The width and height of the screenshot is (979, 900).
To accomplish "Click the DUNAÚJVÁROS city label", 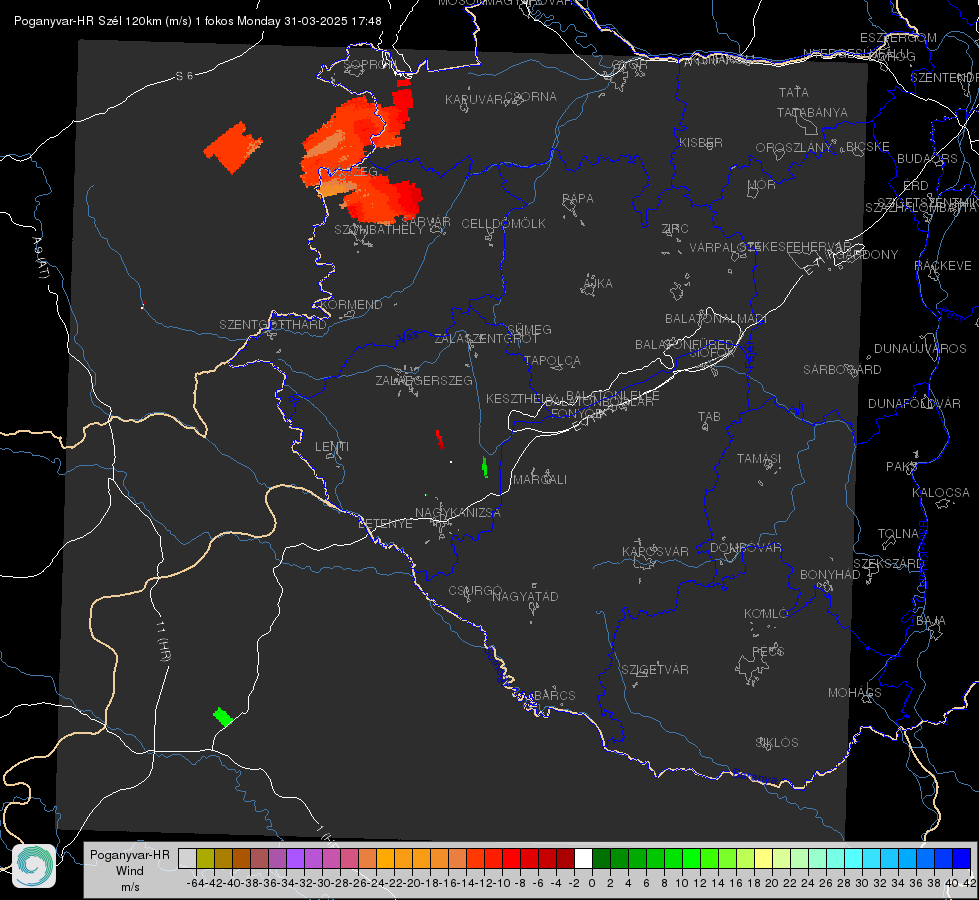I will (920, 349).
